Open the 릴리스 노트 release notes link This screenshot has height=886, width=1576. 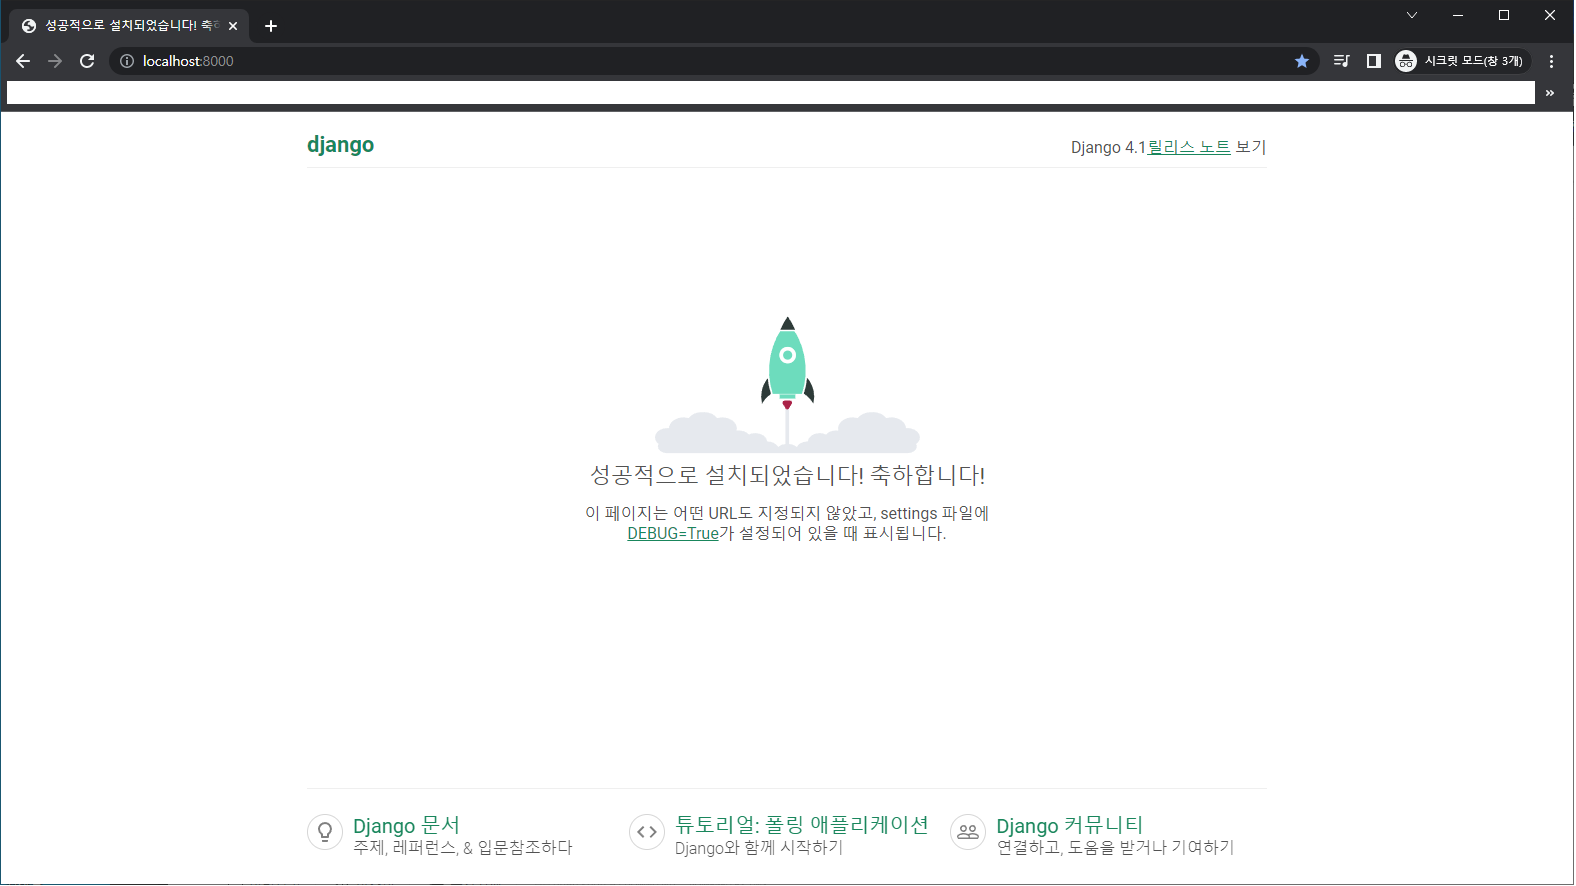coord(1189,147)
